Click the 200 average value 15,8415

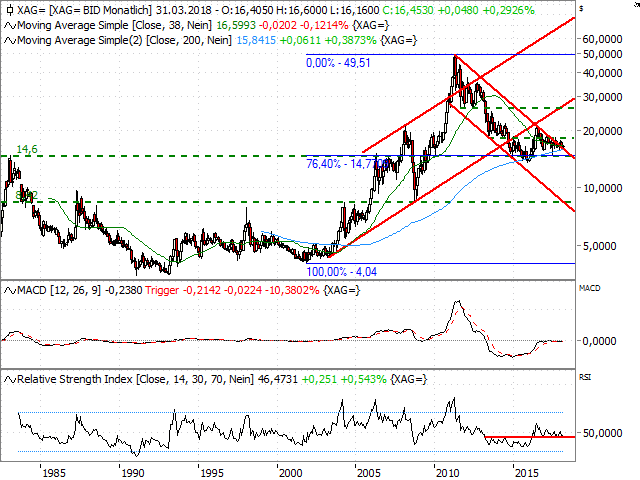coord(256,40)
